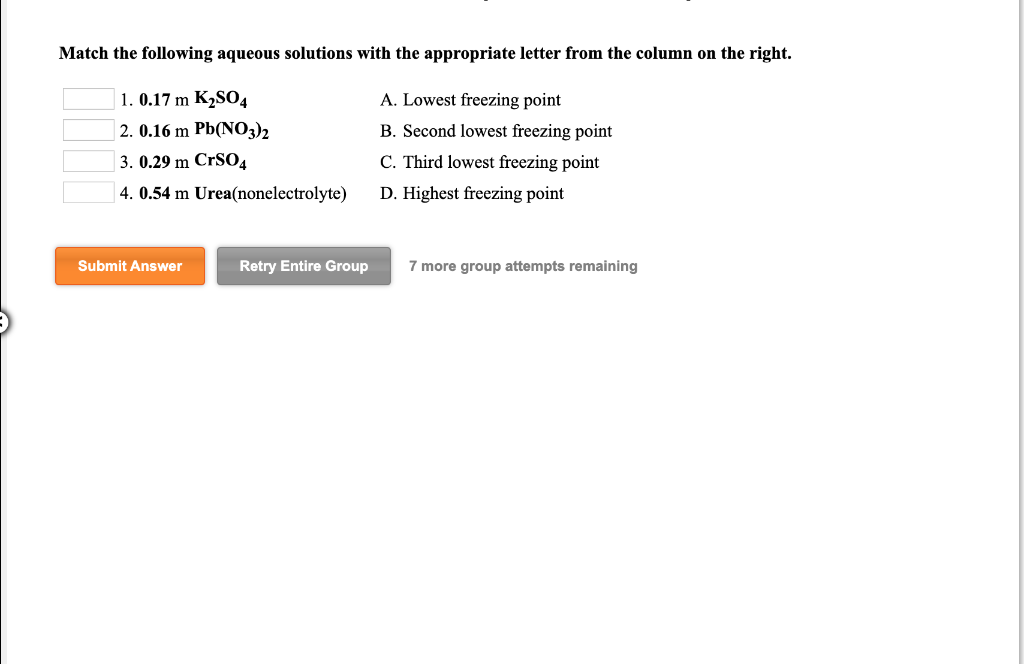1024x664 pixels.
Task: Select option A Lowest freezing point text
Action: coord(470,100)
